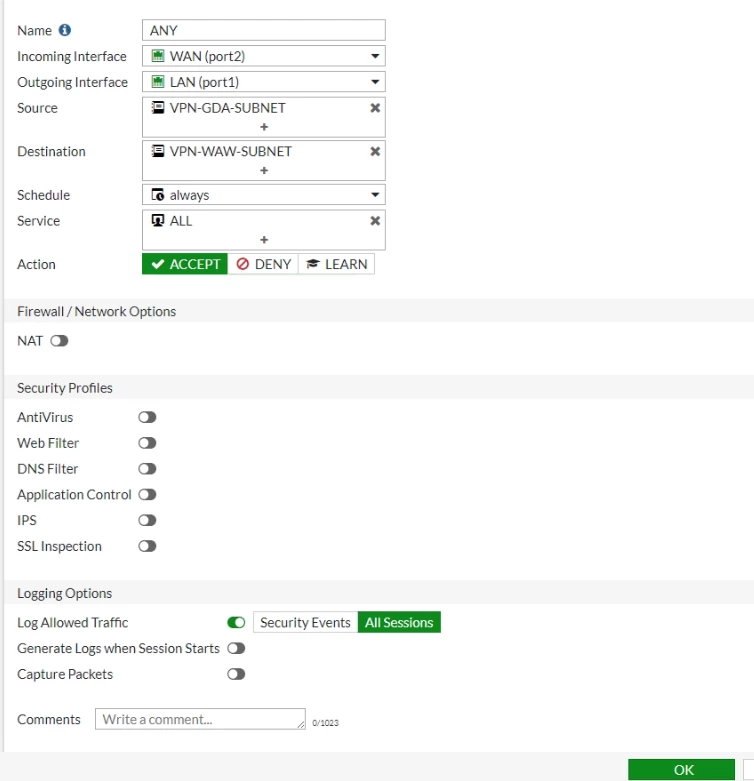Image resolution: width=754 pixels, height=781 pixels.
Task: Set action to DENY
Action: pyautogui.click(x=263, y=264)
